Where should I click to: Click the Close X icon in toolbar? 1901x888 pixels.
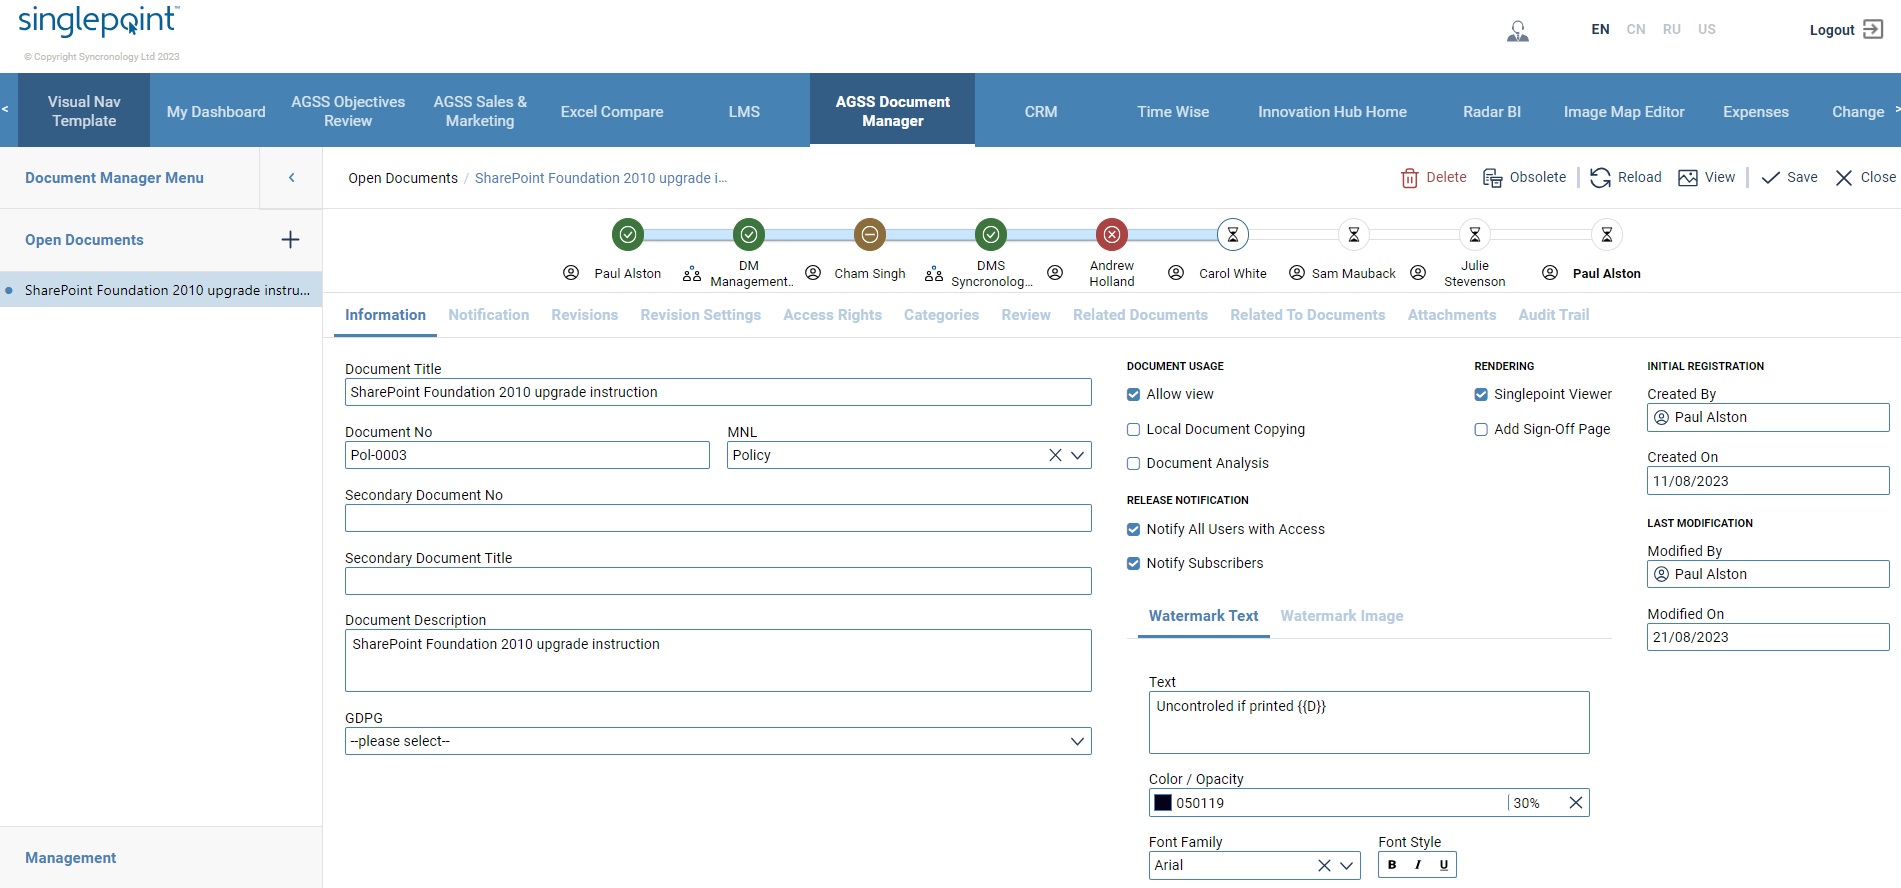1844,178
